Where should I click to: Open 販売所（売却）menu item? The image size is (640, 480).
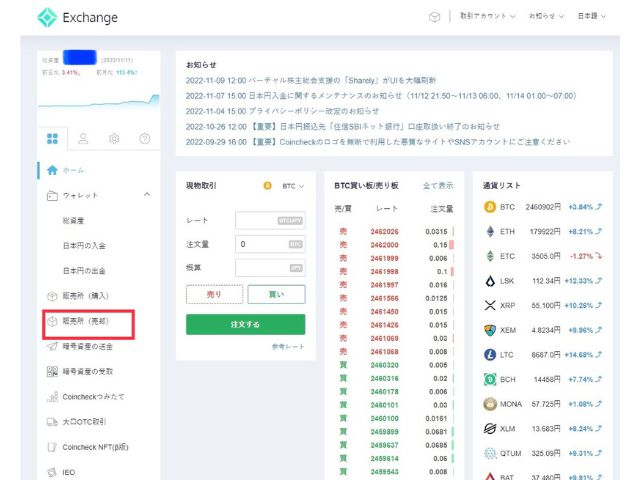pos(85,321)
